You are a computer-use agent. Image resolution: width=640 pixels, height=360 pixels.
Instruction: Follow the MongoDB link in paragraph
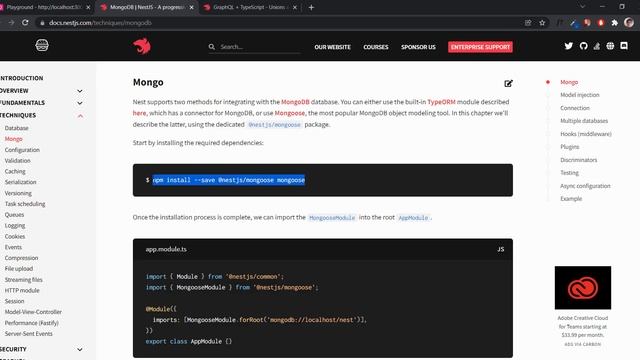295,102
